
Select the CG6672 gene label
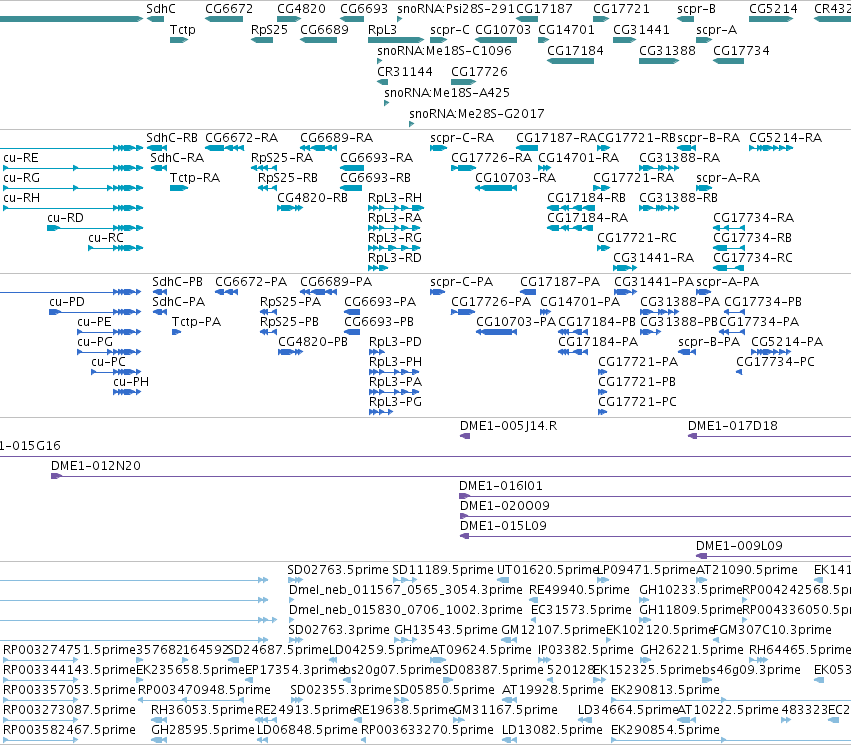click(x=228, y=9)
